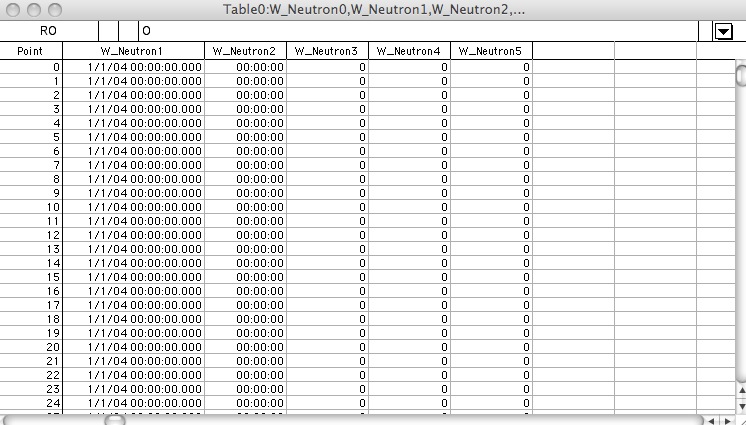Viewport: 746px width, 425px height.
Task: Click W_Neutron3 value in row 19
Action: click(327, 333)
